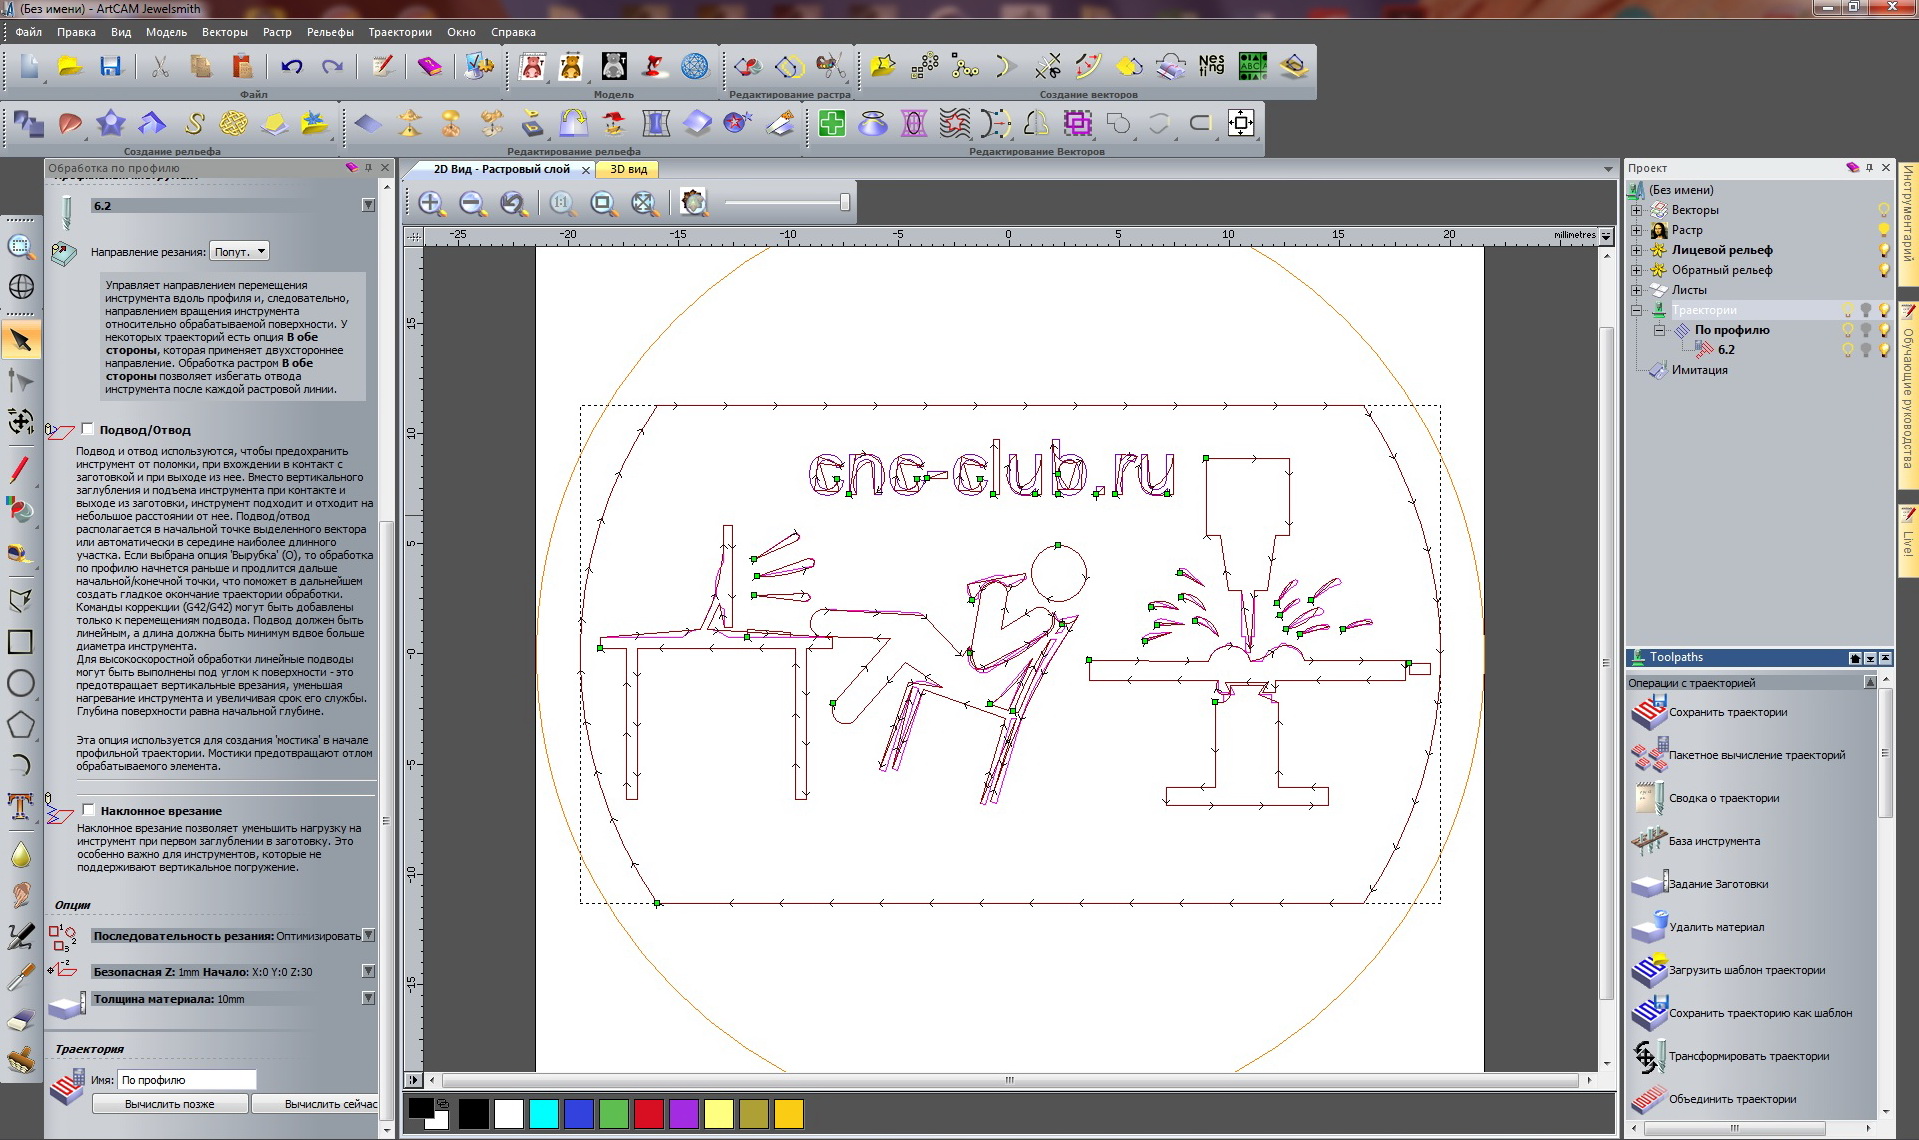Screen dimensions: 1919x1140
Task: Enable the Подвод/Отвод checkbox
Action: pyautogui.click(x=88, y=429)
